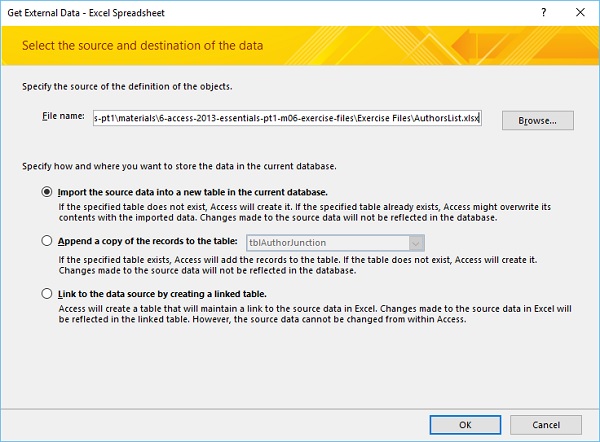Viewport: 600px width, 442px height.
Task: Choose the Append a copy radio button
Action: coord(46,241)
